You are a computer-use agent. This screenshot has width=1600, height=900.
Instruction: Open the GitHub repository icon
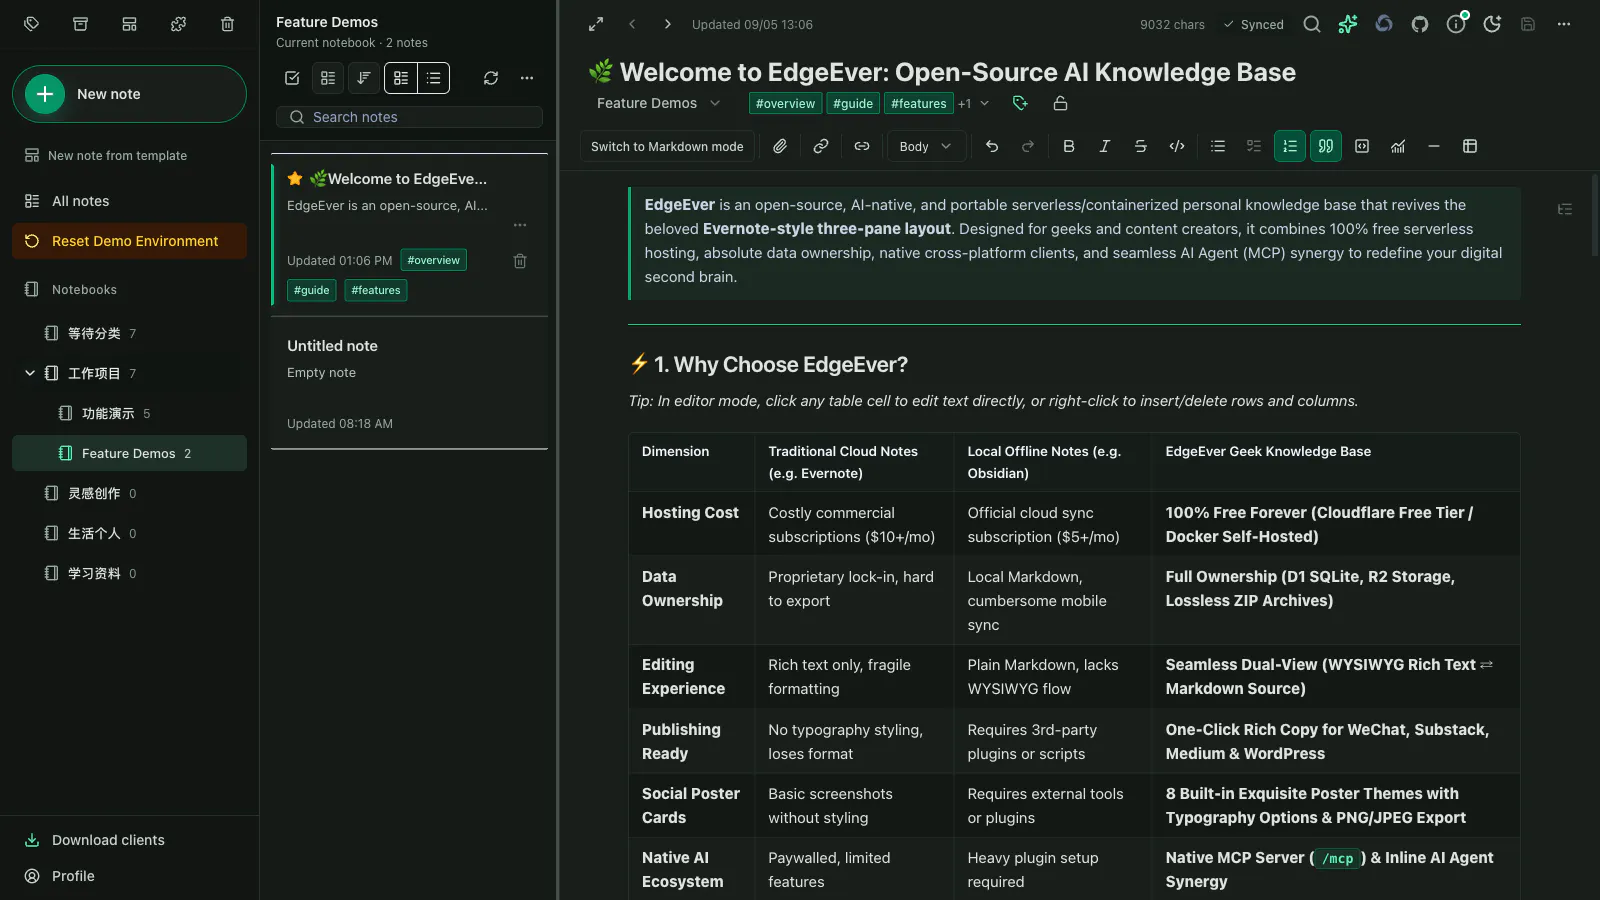click(x=1420, y=24)
